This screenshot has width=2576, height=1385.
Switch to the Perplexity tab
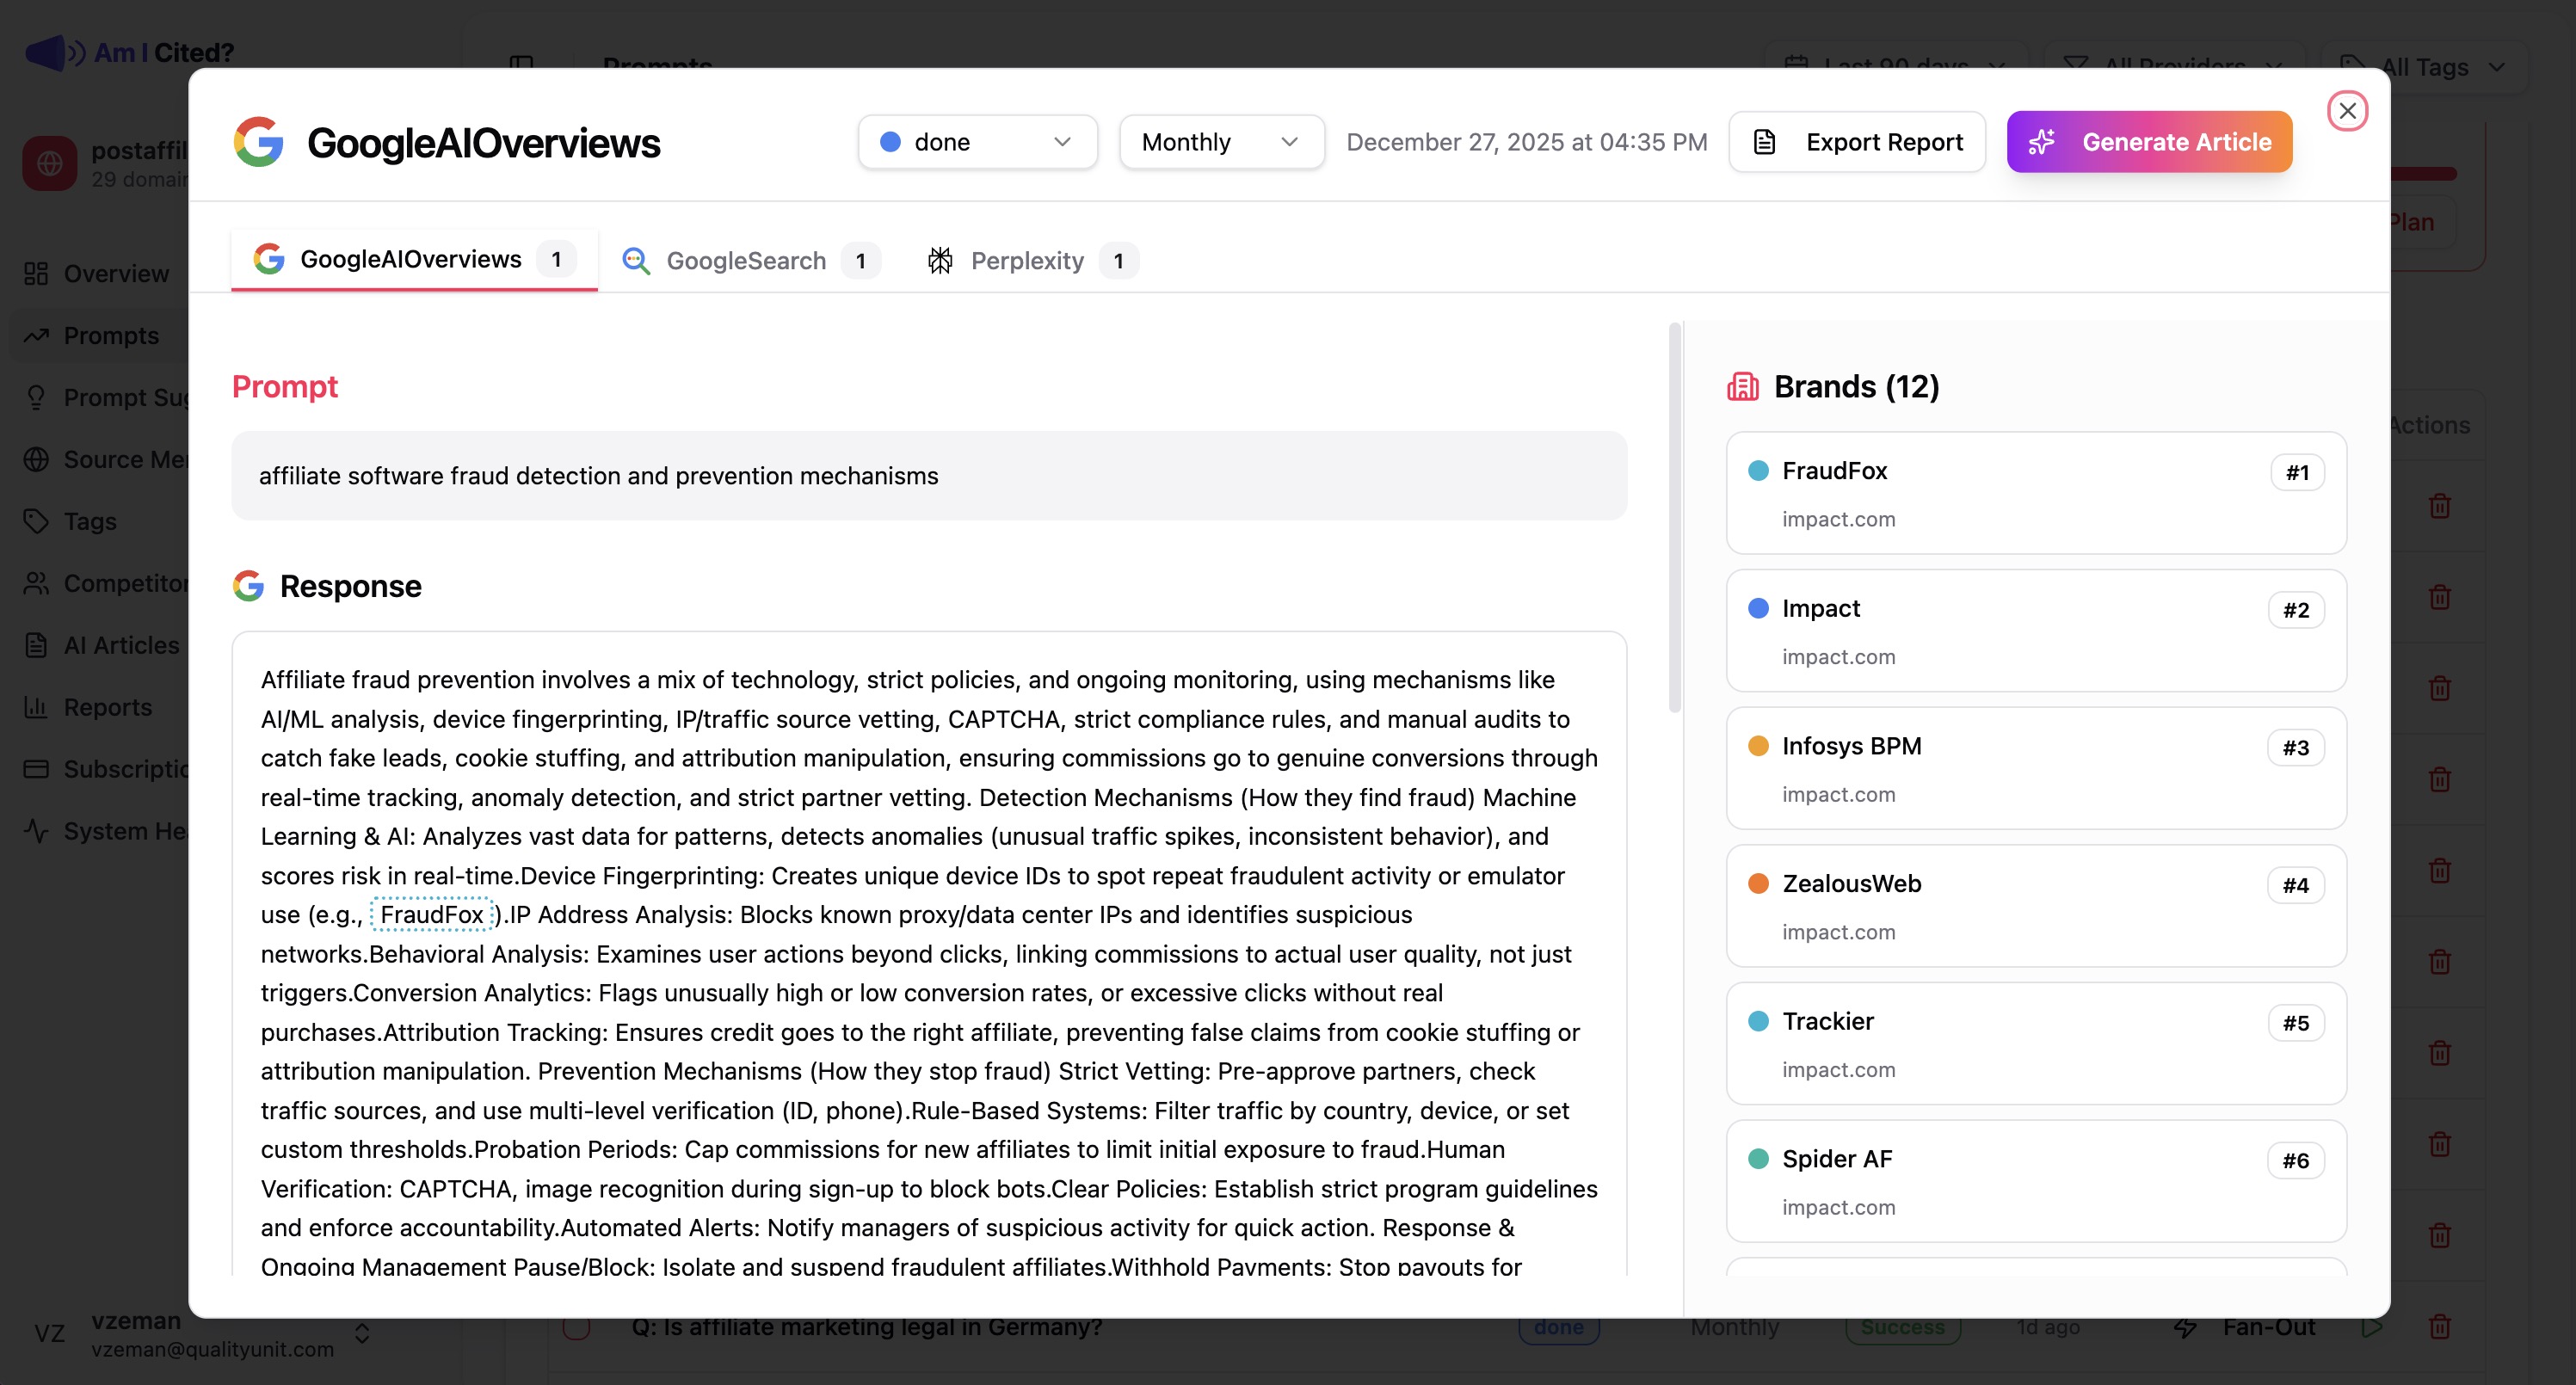click(x=1027, y=260)
